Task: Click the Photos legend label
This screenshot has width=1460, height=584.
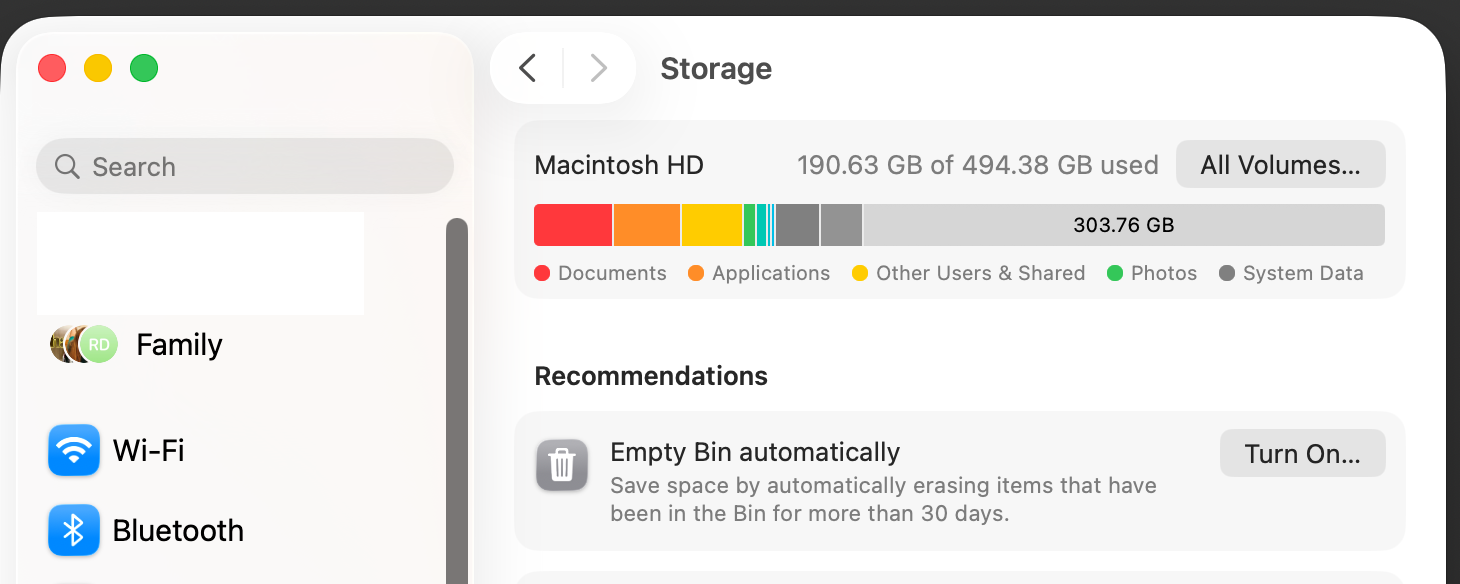Action: (x=1163, y=273)
